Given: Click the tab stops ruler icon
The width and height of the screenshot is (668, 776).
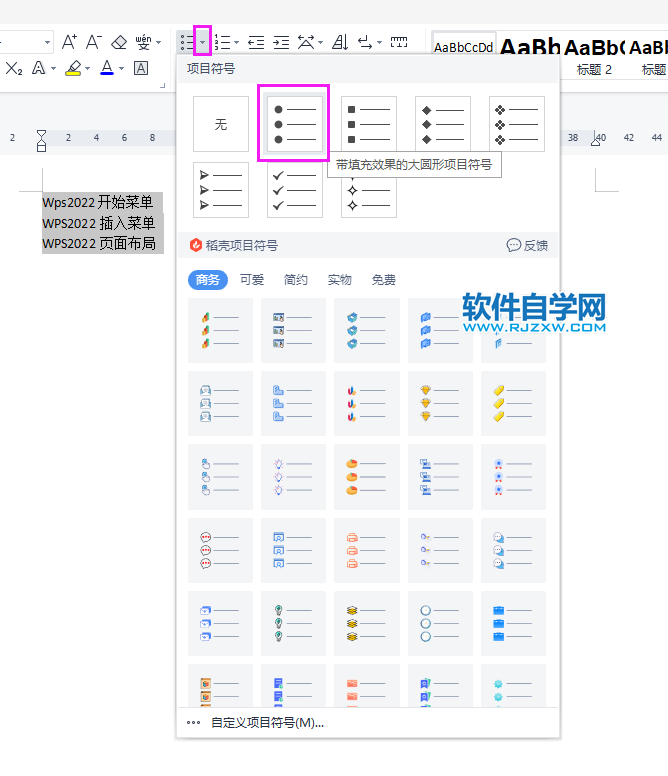Looking at the screenshot, I should click(399, 42).
